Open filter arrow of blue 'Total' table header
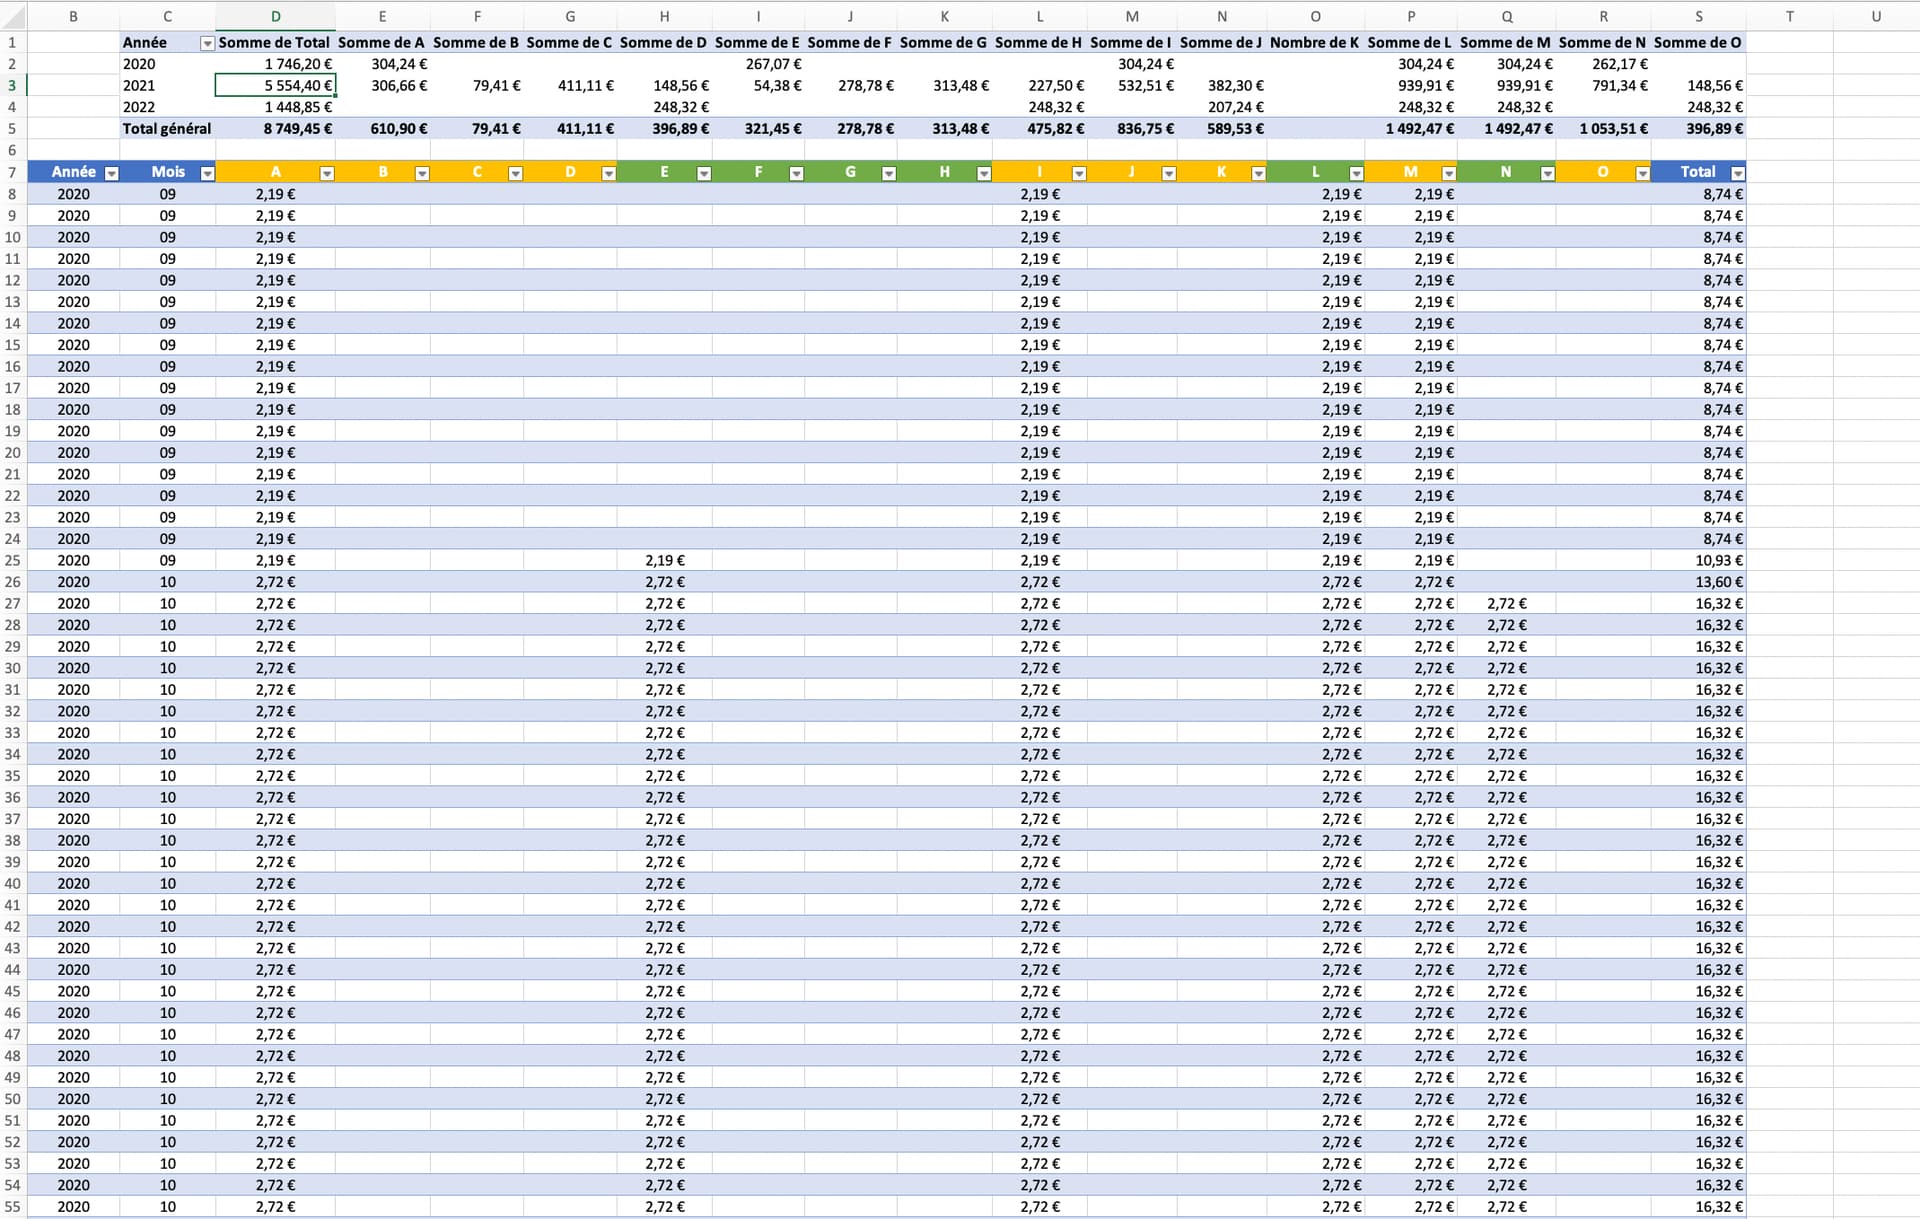This screenshot has width=1920, height=1219. [x=1738, y=174]
